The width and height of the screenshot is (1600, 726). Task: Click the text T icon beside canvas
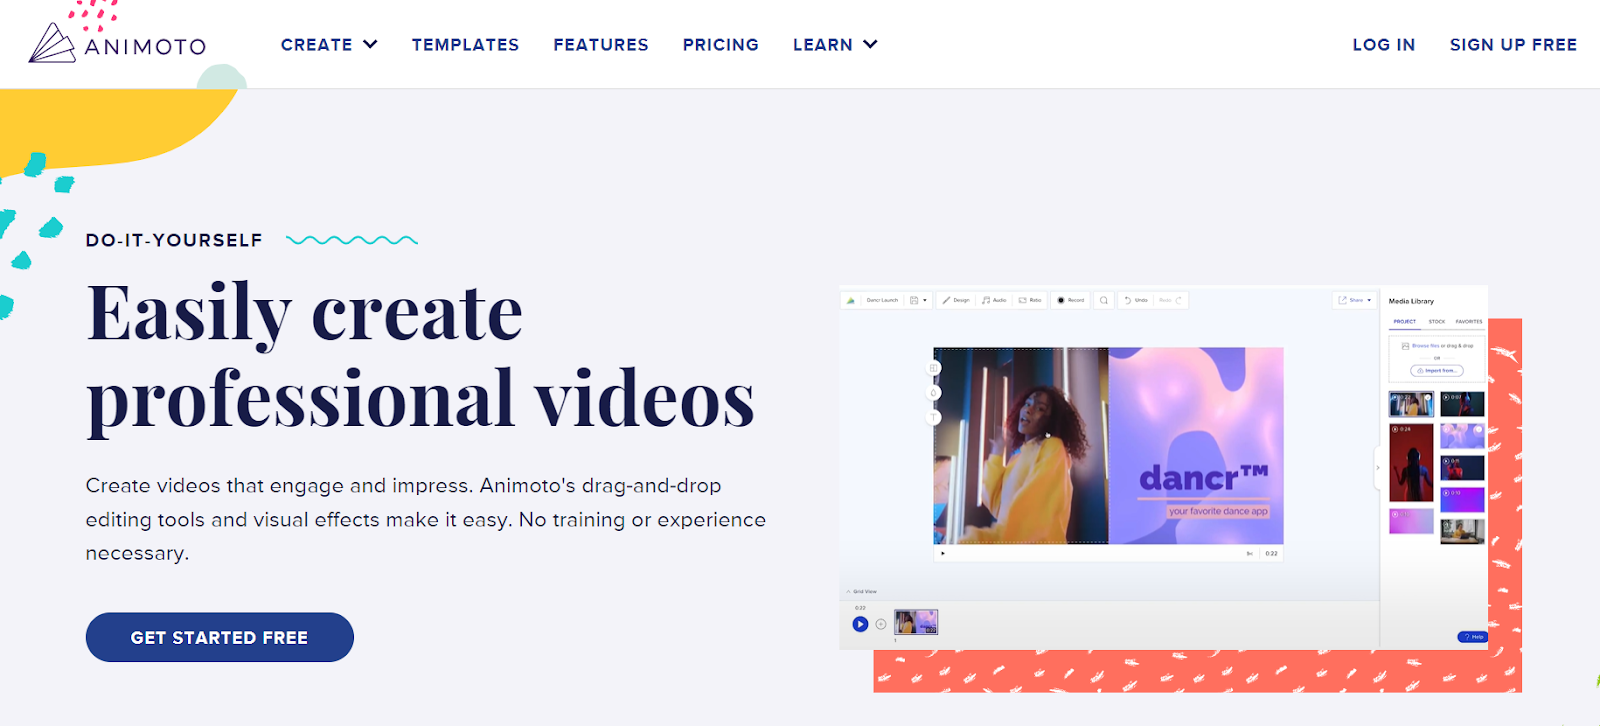tap(934, 417)
